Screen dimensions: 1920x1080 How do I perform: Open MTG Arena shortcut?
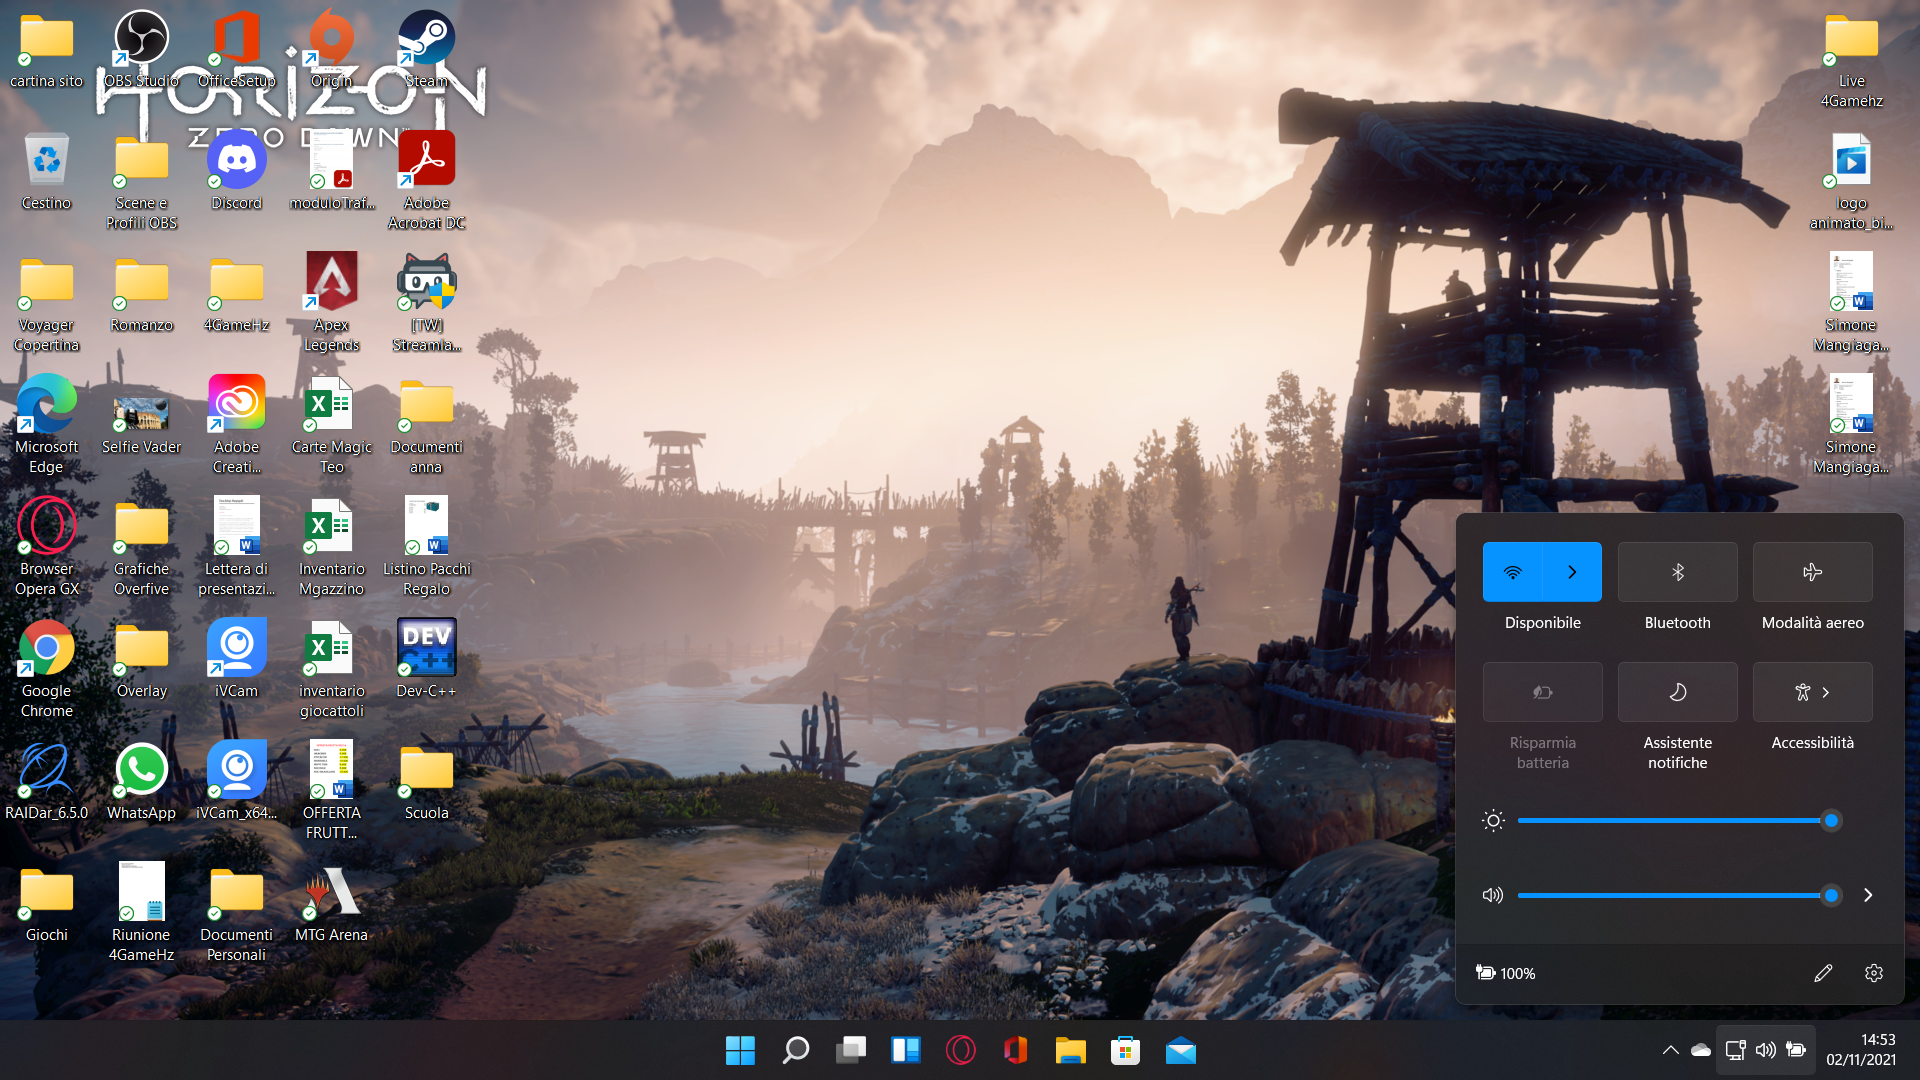coord(331,904)
